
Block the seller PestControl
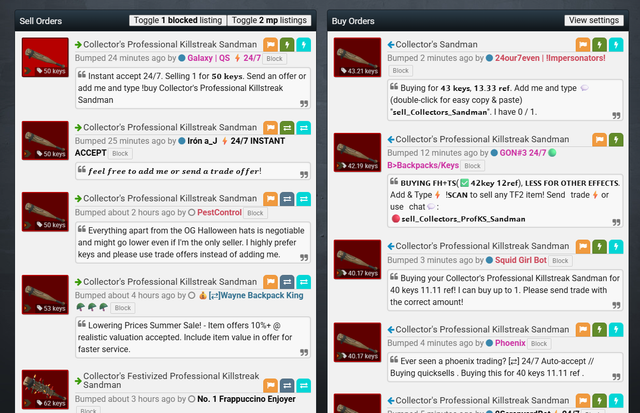pos(255,213)
